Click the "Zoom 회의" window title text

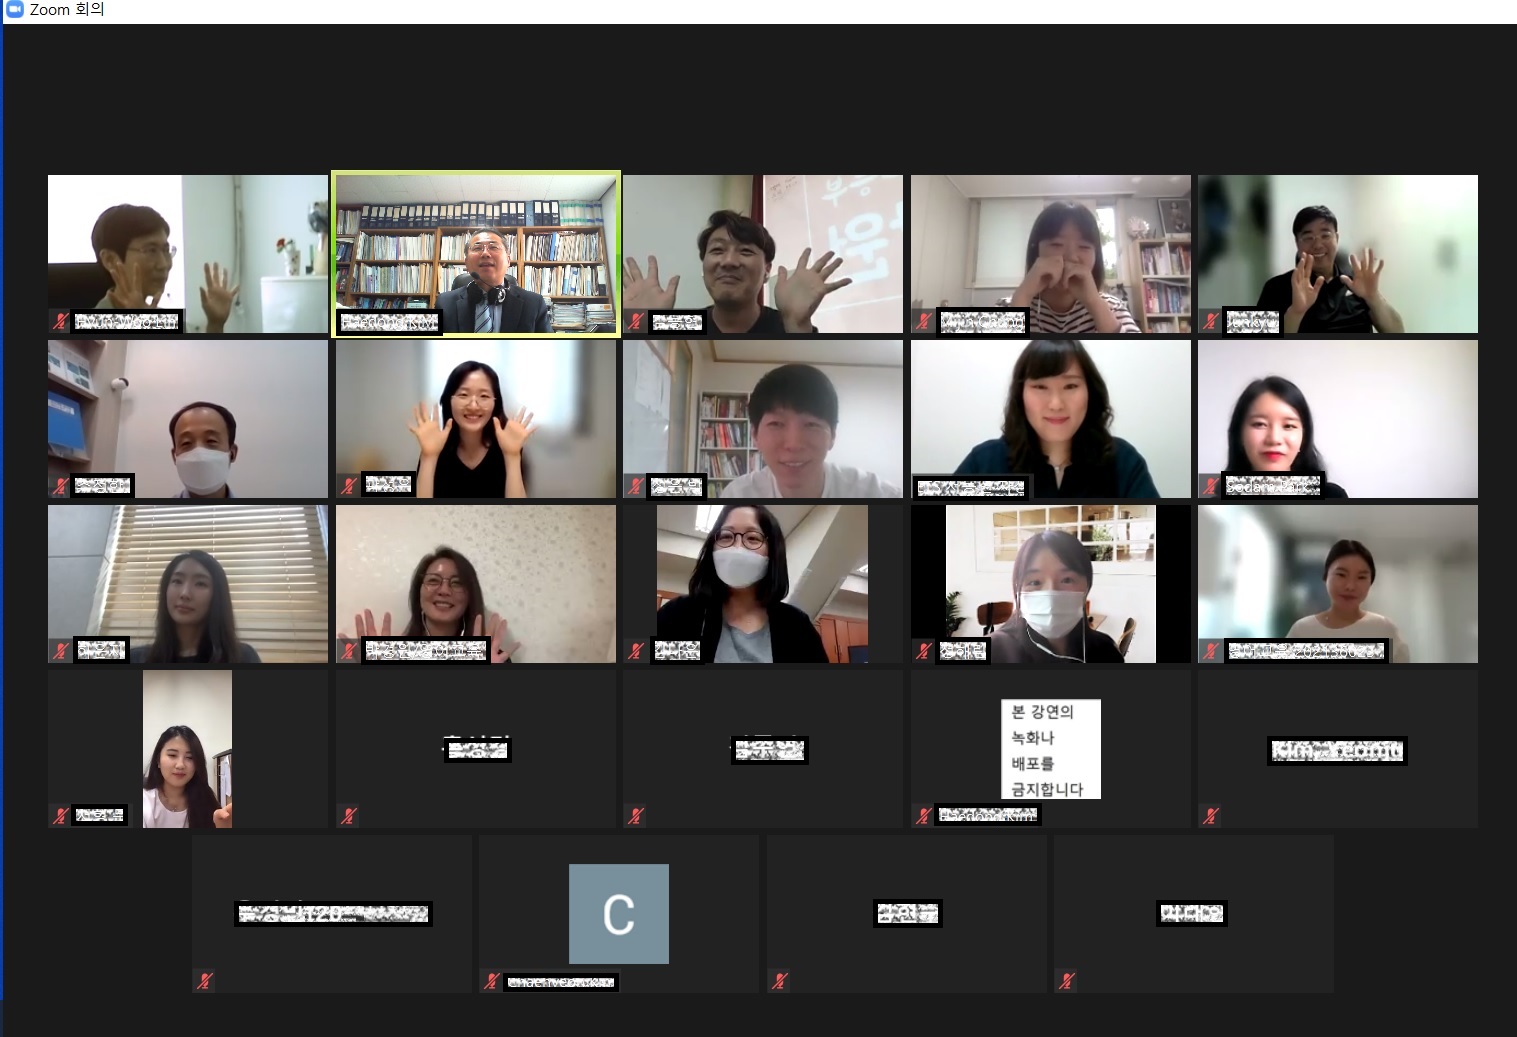click(x=67, y=10)
